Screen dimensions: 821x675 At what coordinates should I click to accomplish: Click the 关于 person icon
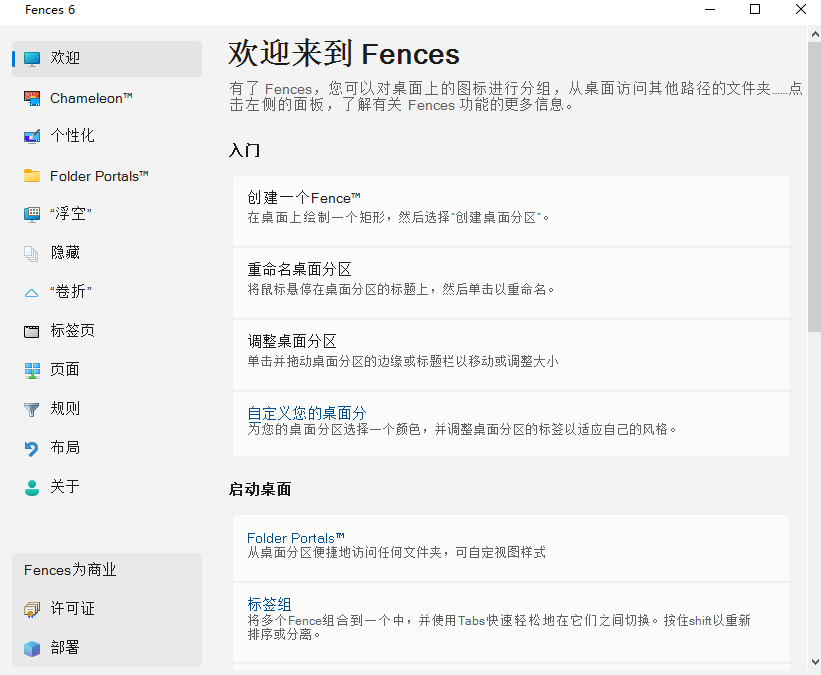(x=32, y=487)
